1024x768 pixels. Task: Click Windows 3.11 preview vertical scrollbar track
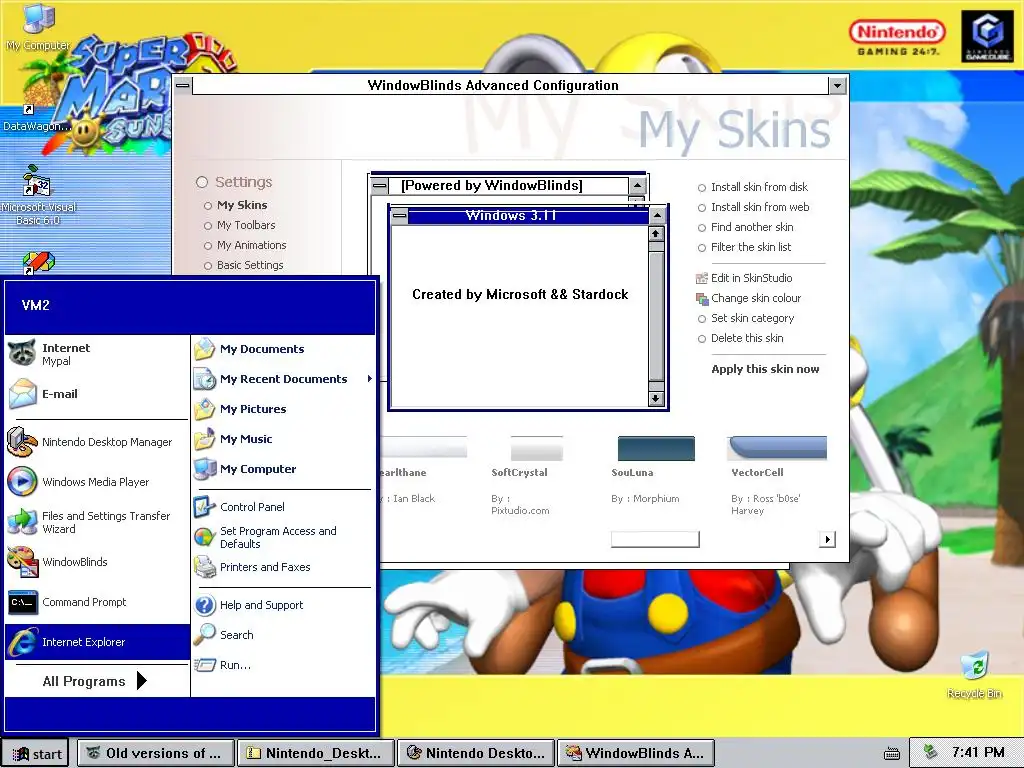656,316
